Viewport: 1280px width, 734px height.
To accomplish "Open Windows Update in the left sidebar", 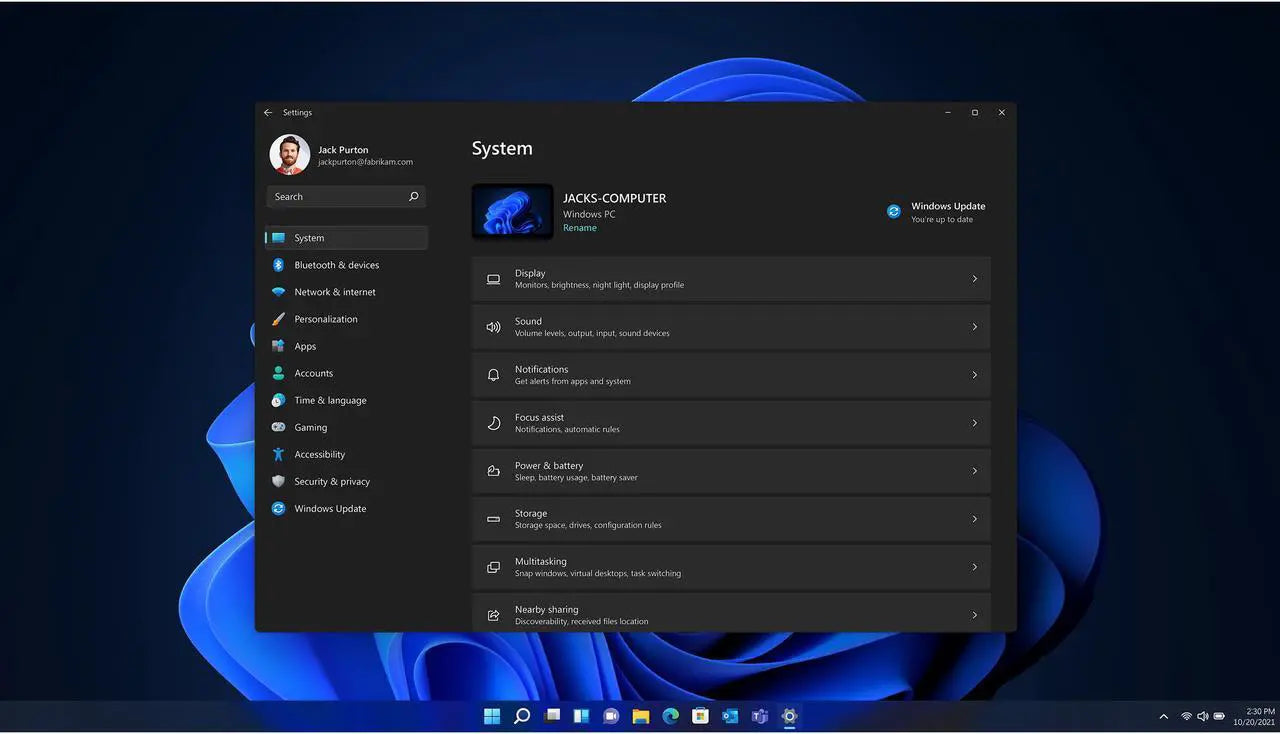I will coord(346,508).
